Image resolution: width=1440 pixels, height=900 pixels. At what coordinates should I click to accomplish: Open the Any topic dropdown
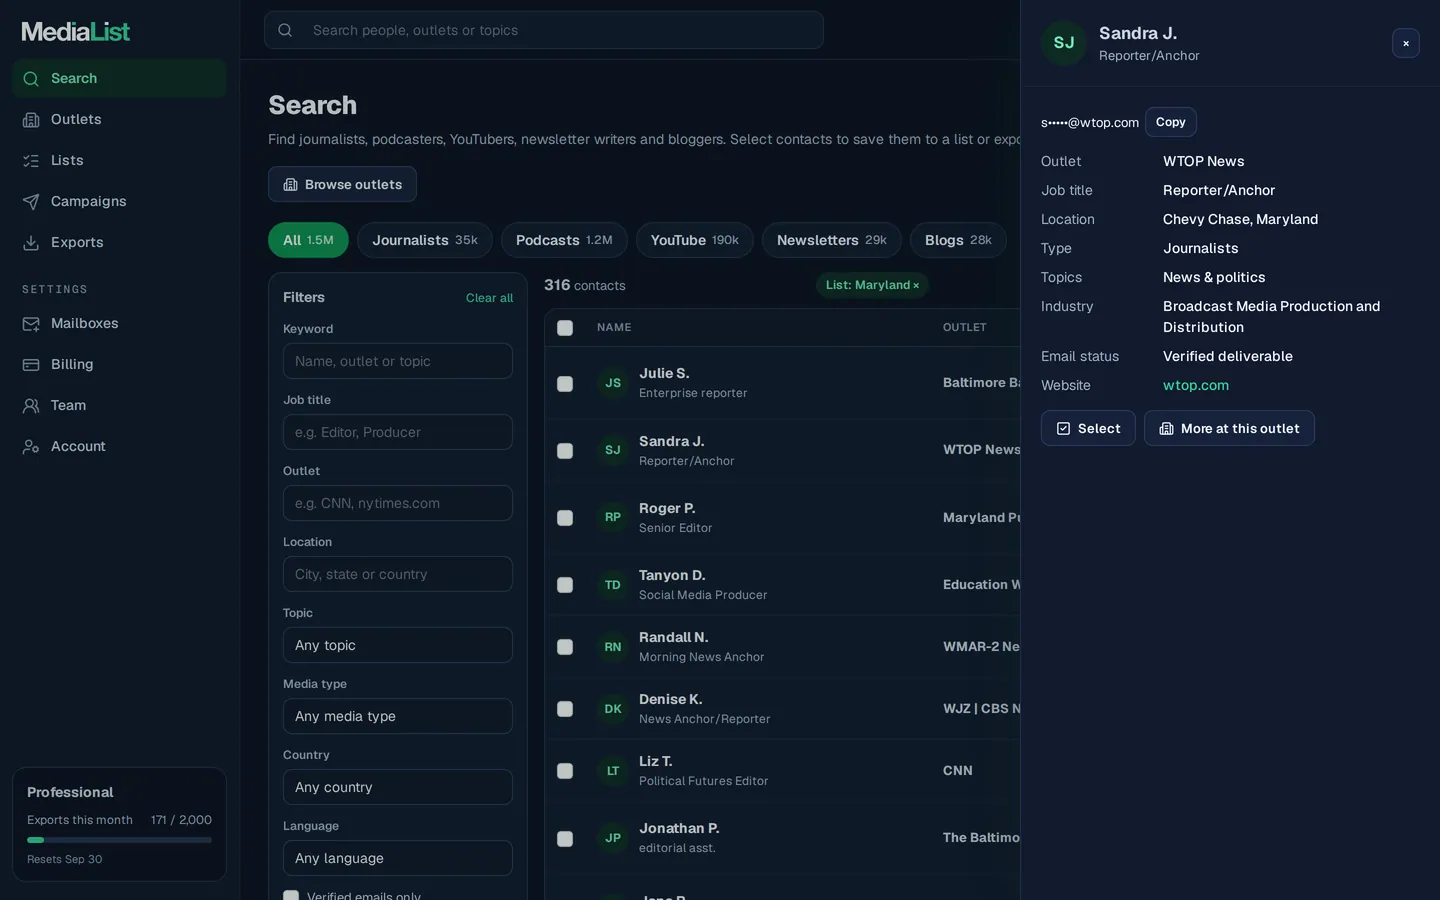[398, 645]
